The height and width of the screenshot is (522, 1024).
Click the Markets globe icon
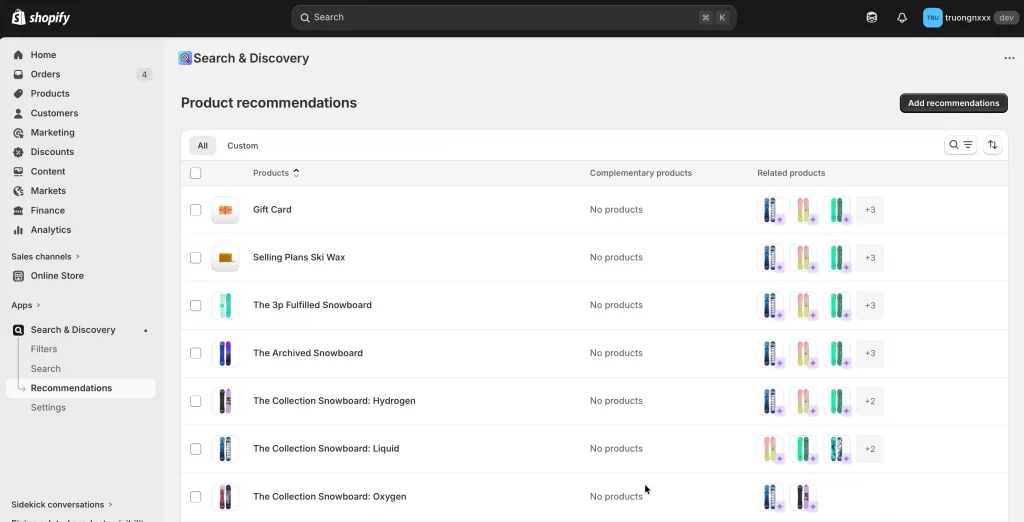tap(18, 191)
